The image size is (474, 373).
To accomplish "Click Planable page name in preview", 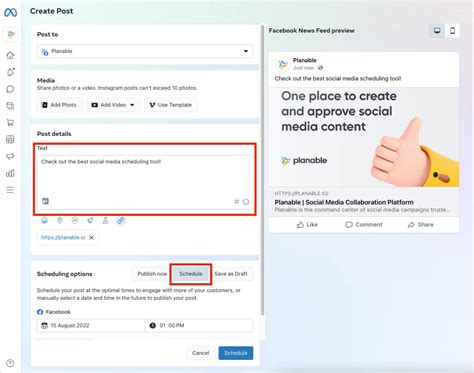I will coord(304,60).
